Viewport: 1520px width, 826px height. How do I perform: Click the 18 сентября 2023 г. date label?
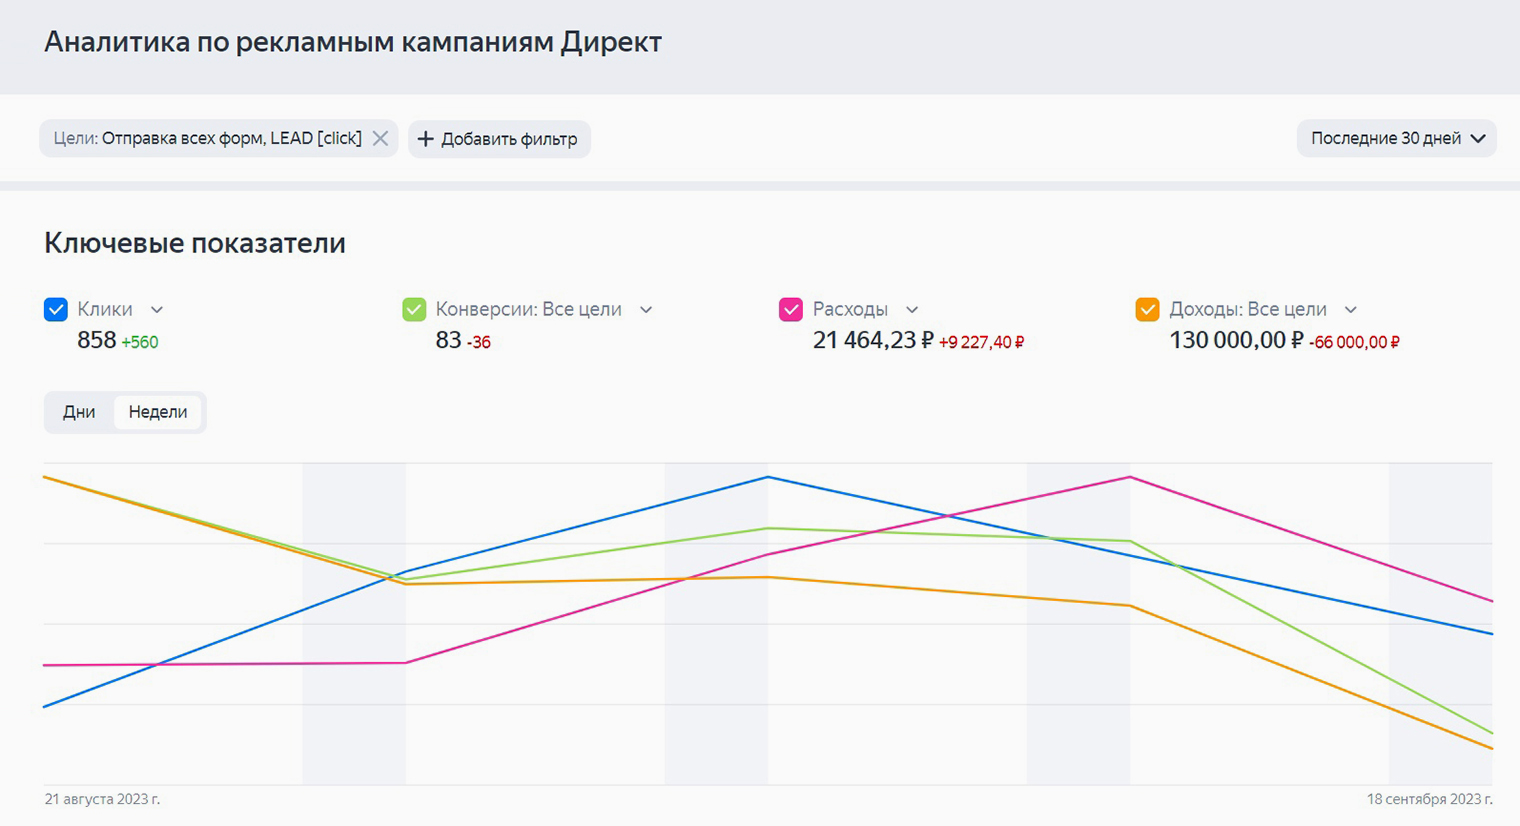coord(1430,799)
